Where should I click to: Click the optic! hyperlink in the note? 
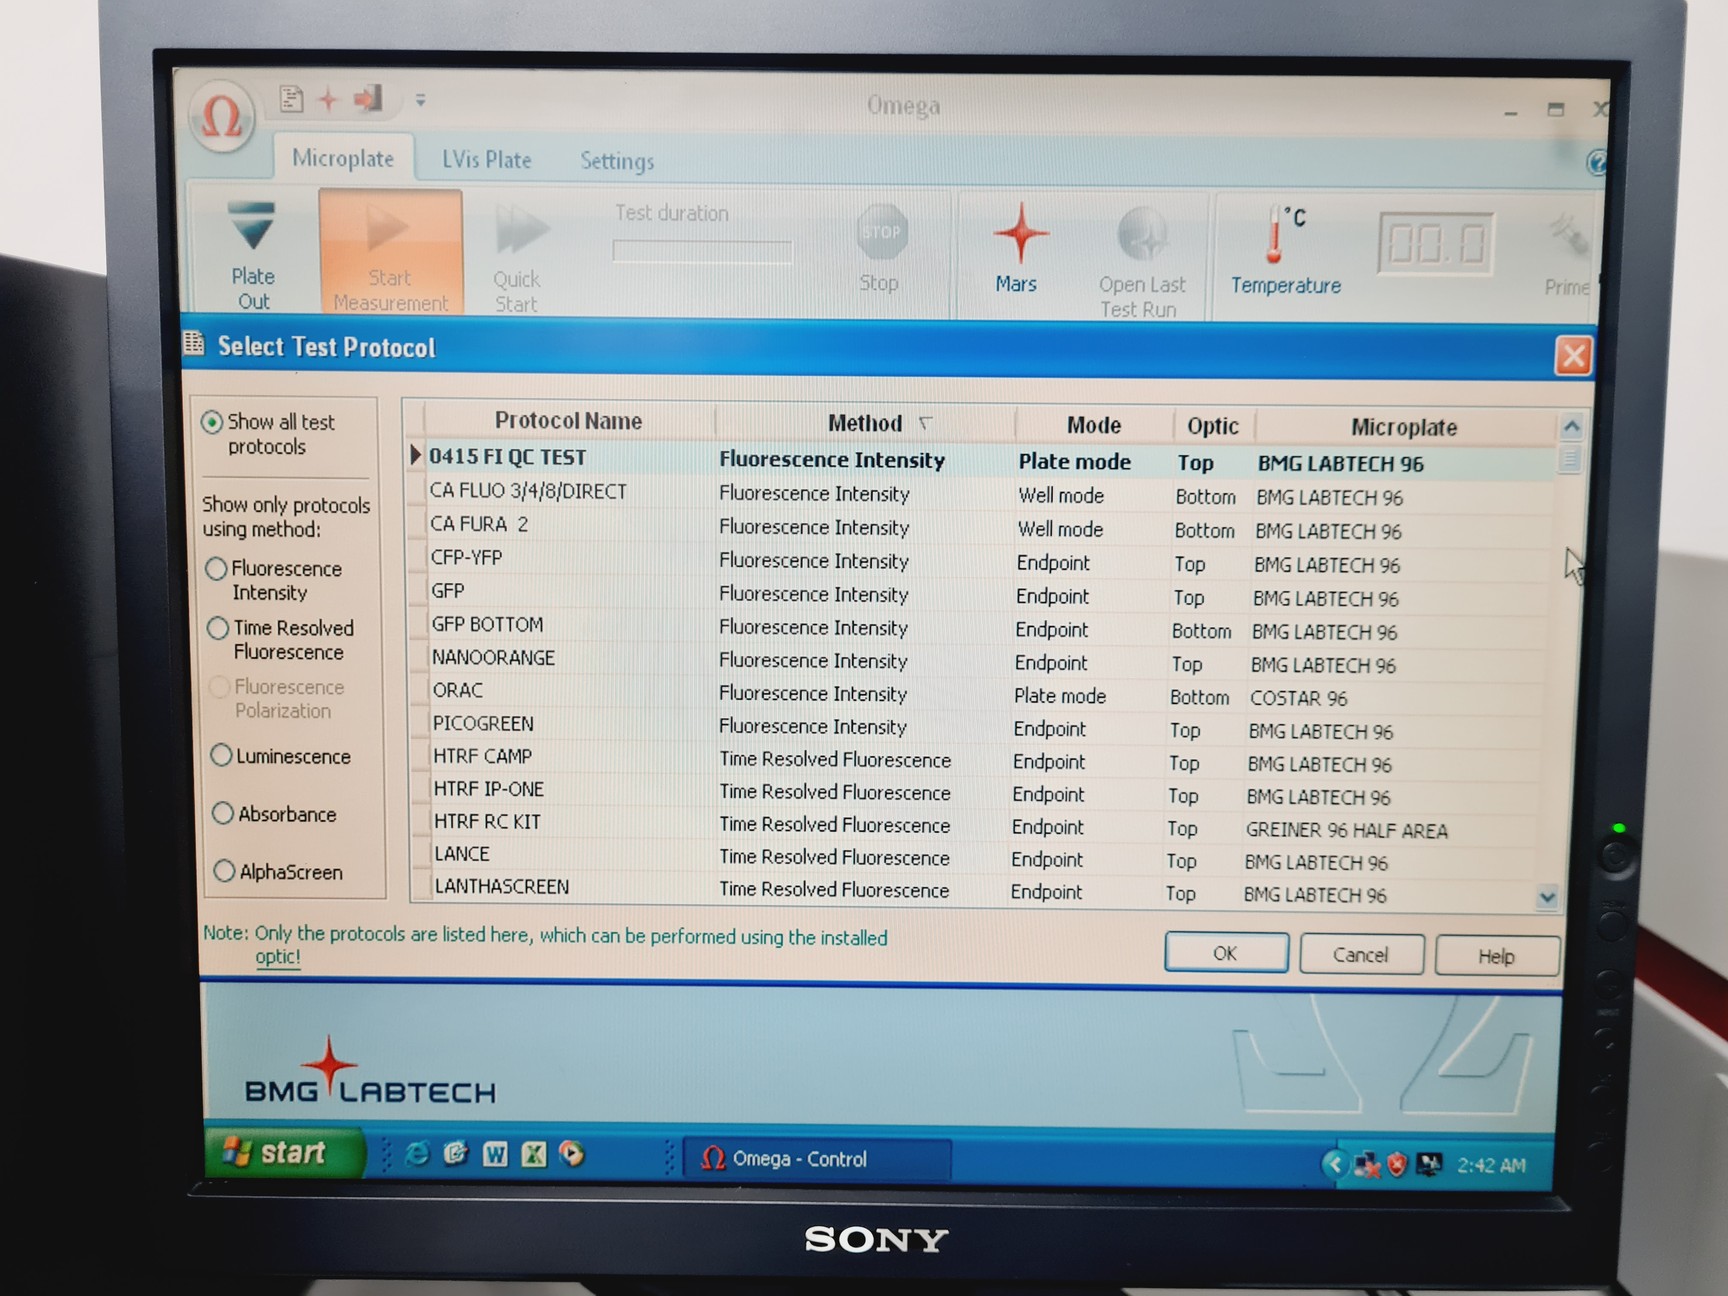pos(277,957)
